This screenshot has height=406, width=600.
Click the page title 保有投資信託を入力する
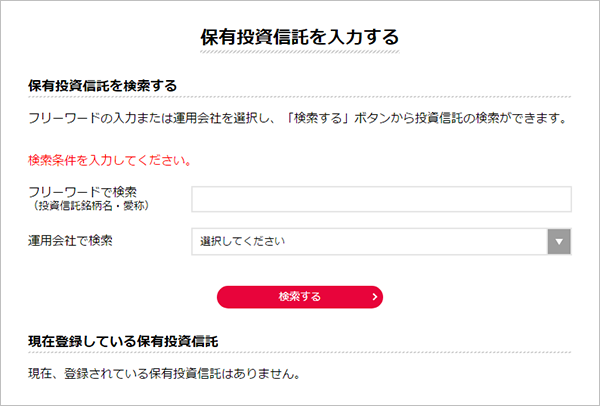tap(299, 37)
